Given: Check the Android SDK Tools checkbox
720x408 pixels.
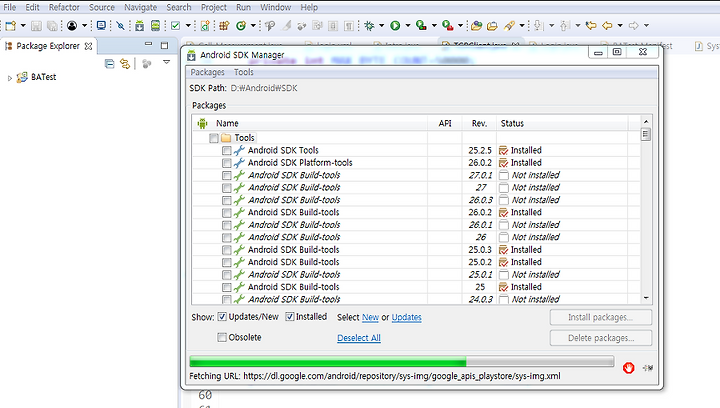Looking at the screenshot, I should [x=226, y=151].
